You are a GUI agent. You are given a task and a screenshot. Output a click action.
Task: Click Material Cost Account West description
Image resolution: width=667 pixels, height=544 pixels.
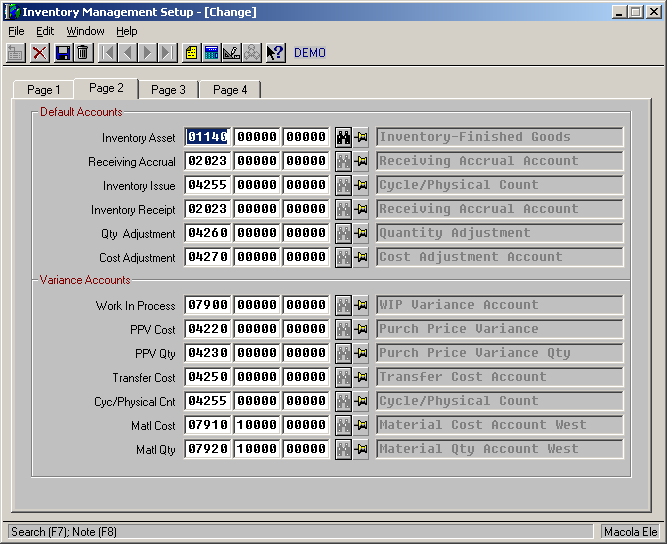(x=499, y=425)
